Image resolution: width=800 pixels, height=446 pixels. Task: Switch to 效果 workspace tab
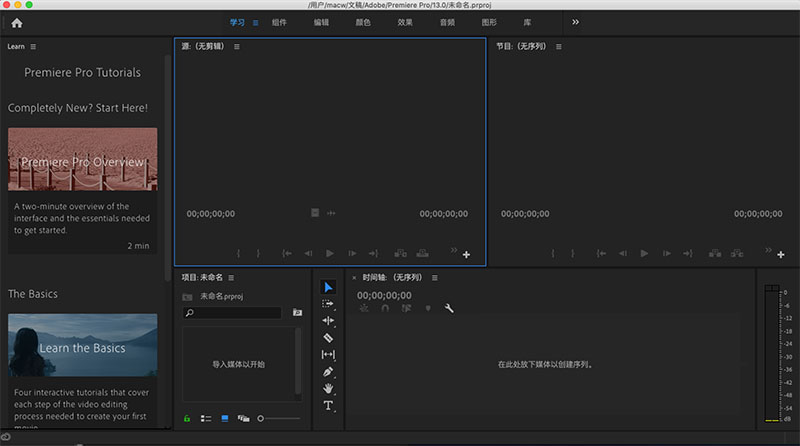tap(405, 22)
